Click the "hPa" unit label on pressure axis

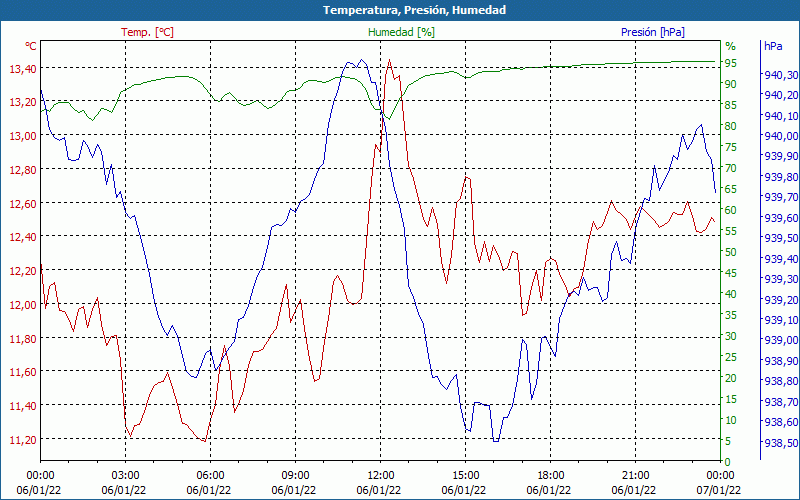[x=773, y=46]
